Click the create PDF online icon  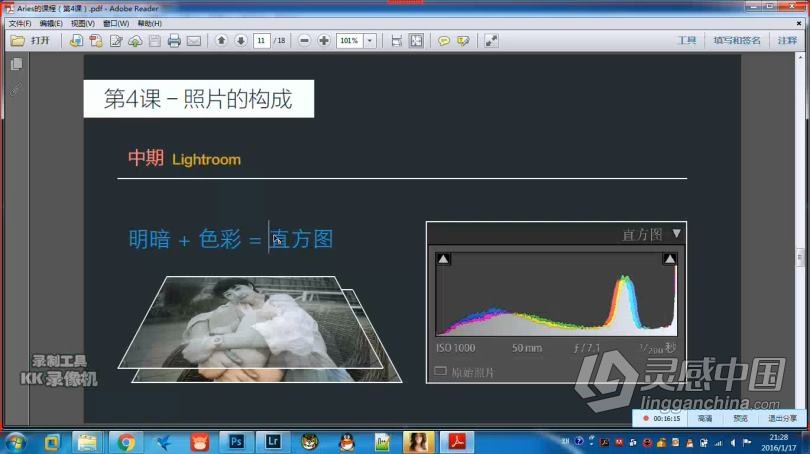coord(76,40)
